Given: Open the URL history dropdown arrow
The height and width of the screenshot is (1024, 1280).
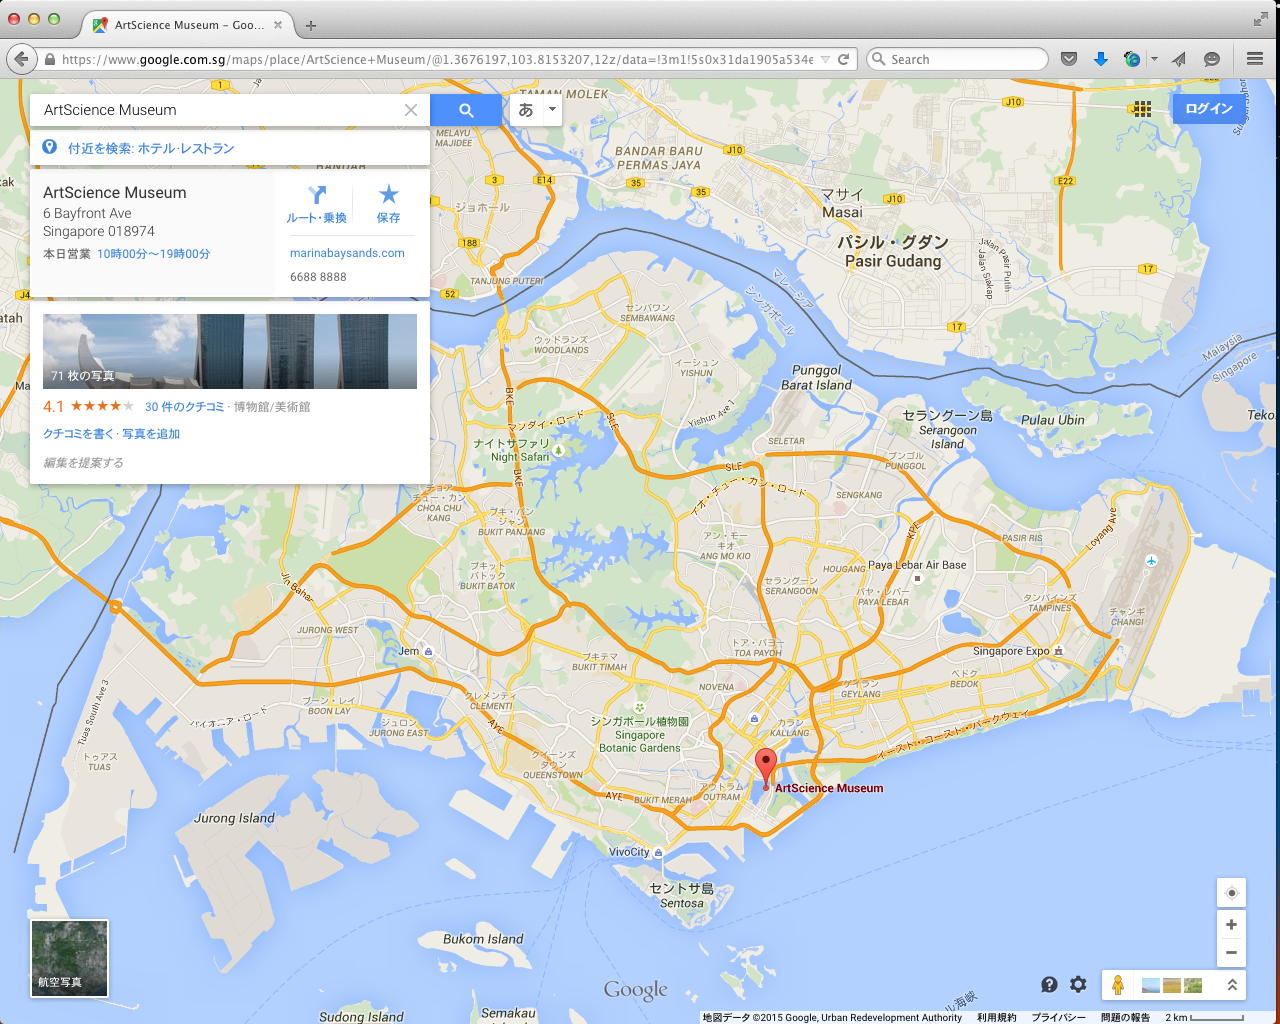Looking at the screenshot, I should coord(825,59).
